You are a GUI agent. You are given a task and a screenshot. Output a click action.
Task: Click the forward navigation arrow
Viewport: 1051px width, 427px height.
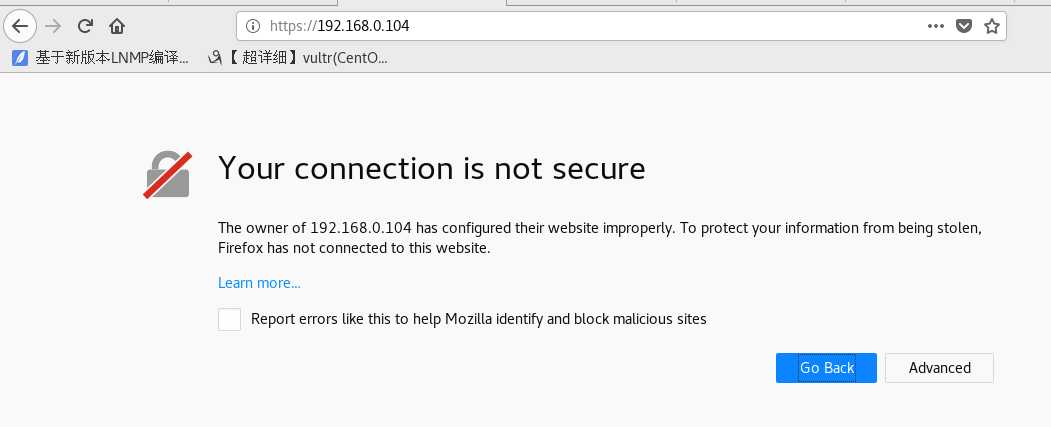tap(53, 26)
